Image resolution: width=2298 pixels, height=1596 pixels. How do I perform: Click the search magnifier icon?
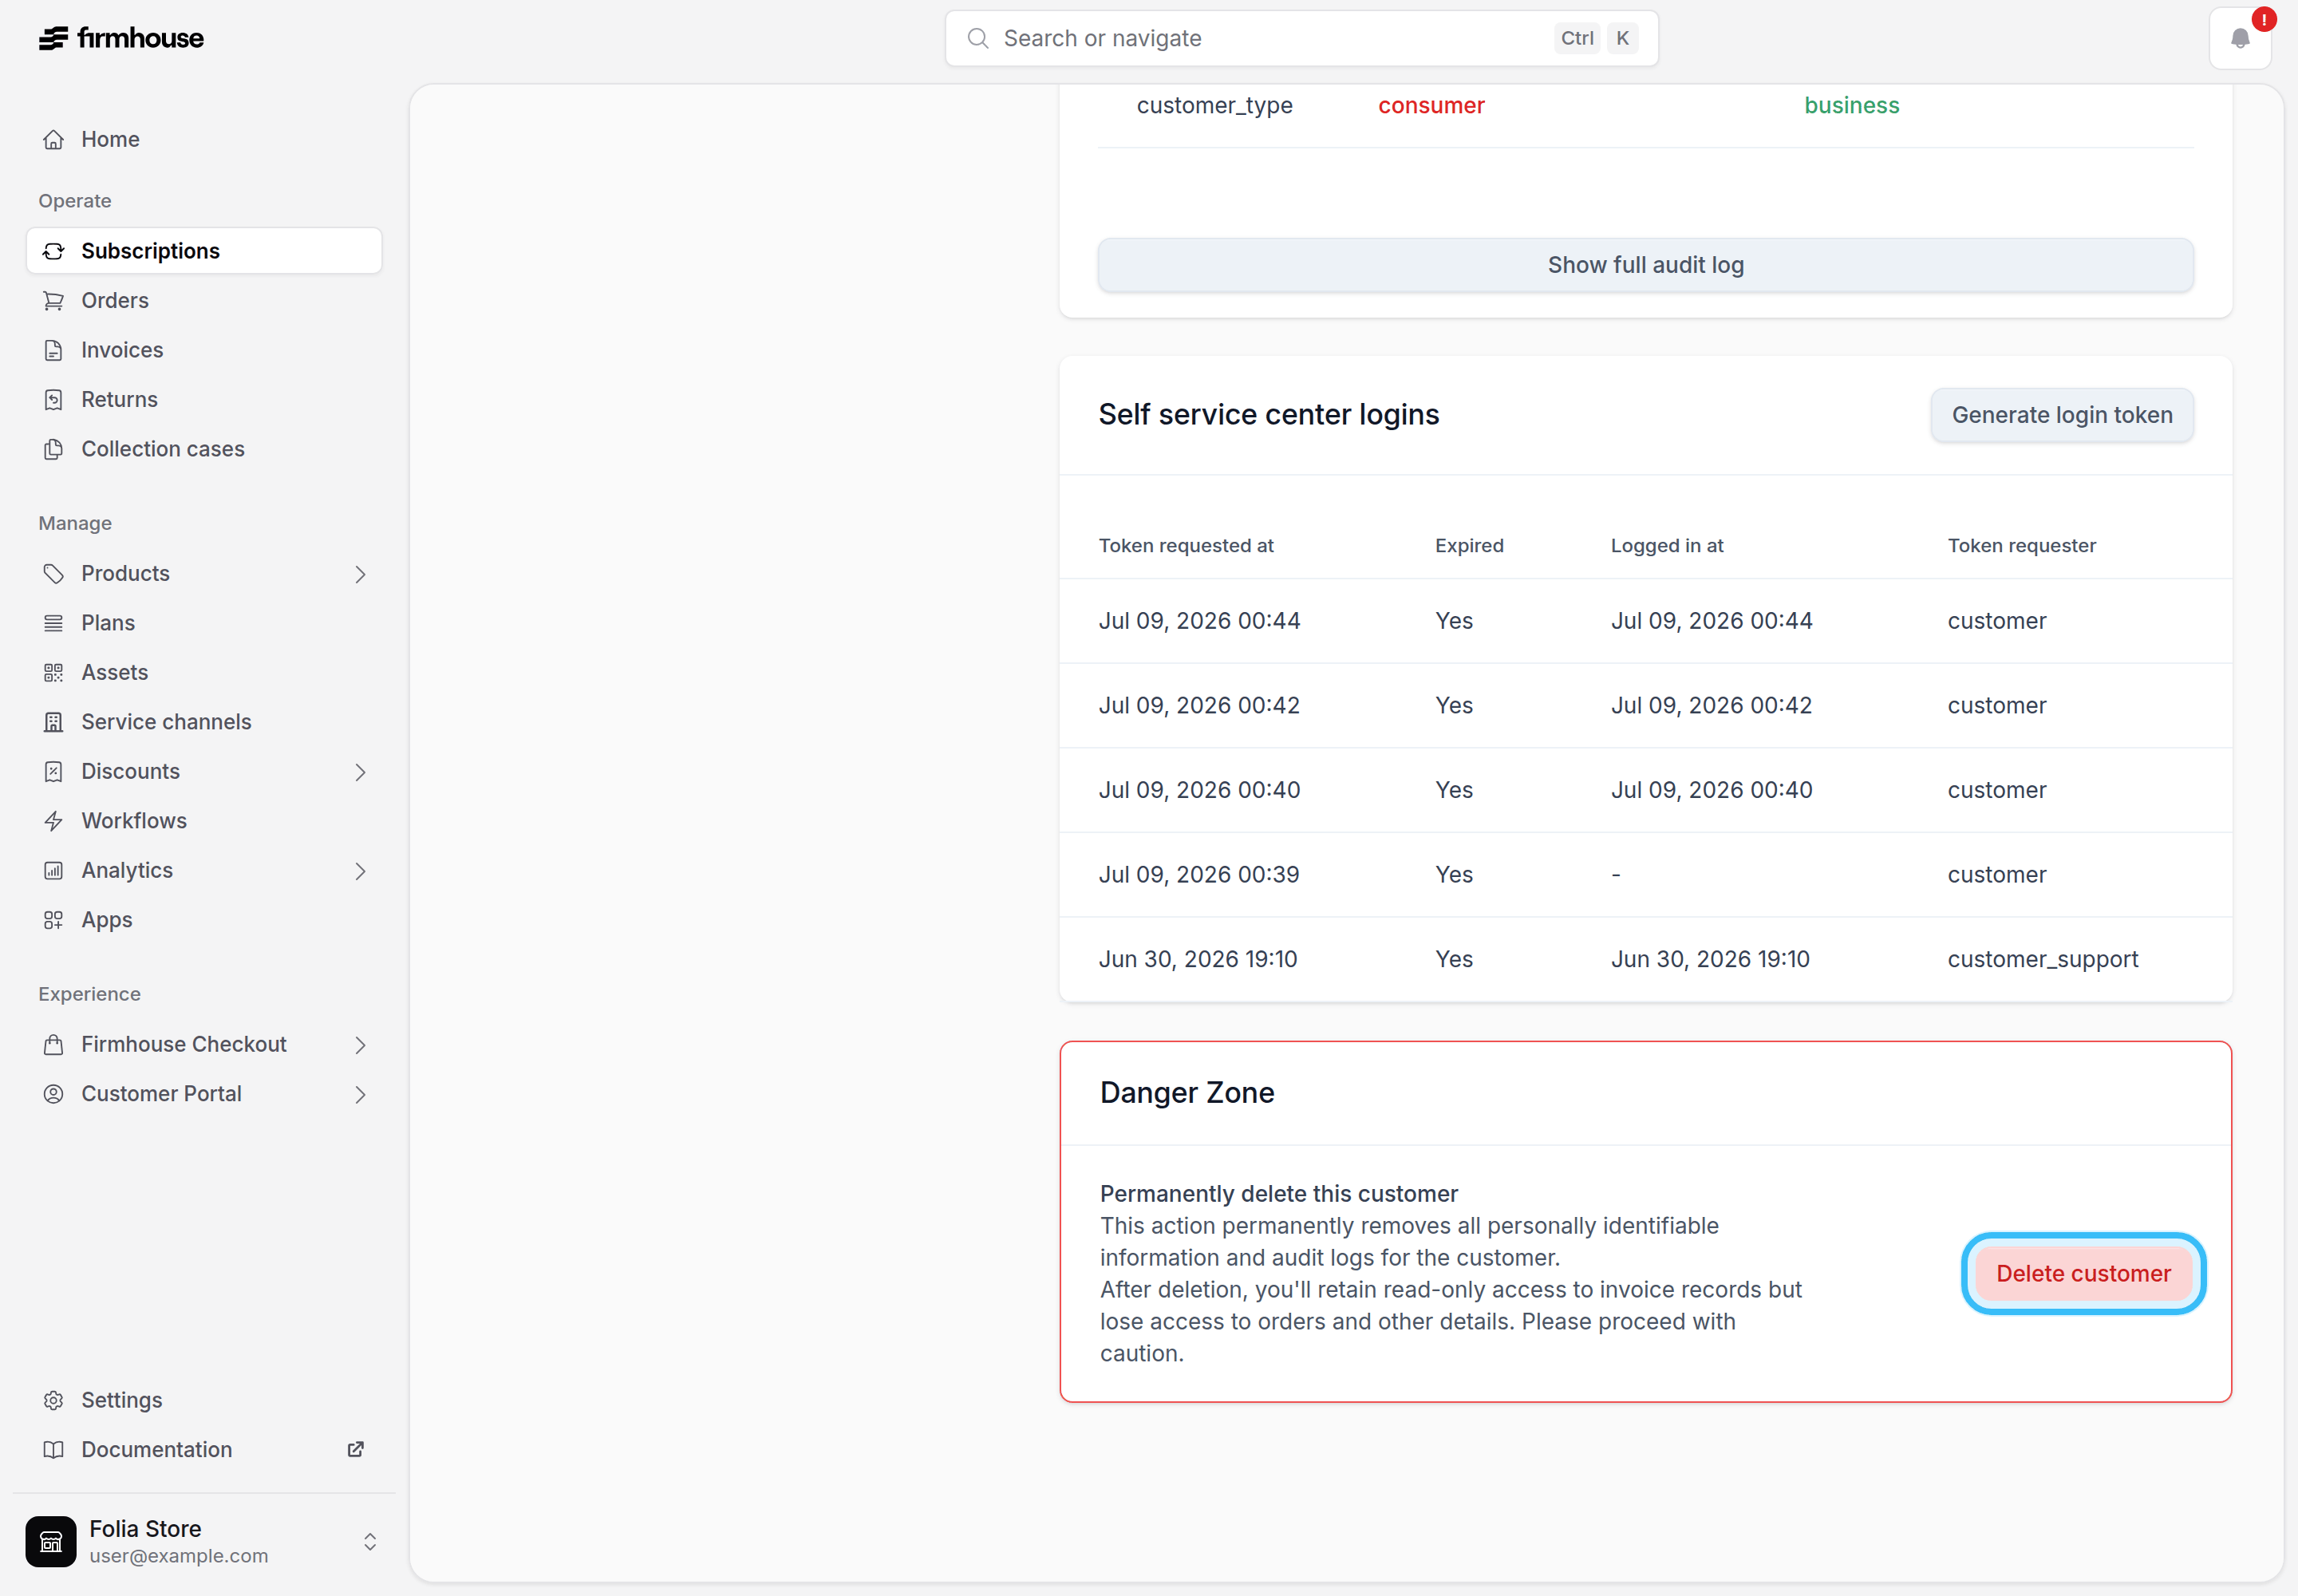978,38
